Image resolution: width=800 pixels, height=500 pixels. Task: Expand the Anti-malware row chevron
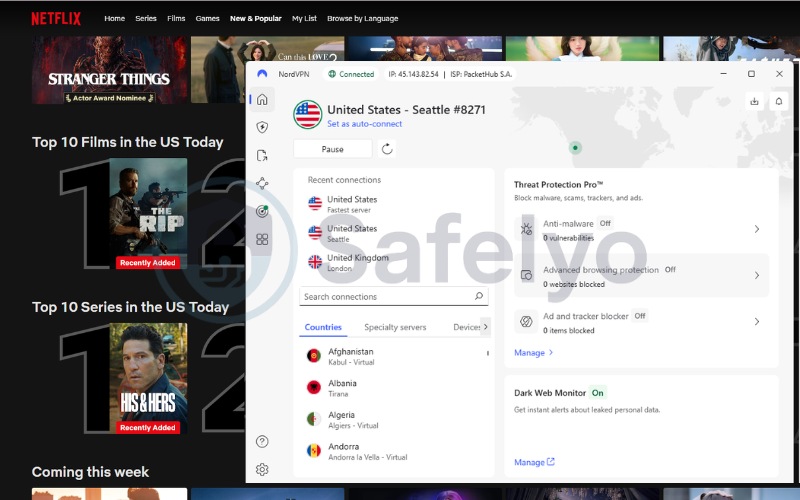coord(757,229)
